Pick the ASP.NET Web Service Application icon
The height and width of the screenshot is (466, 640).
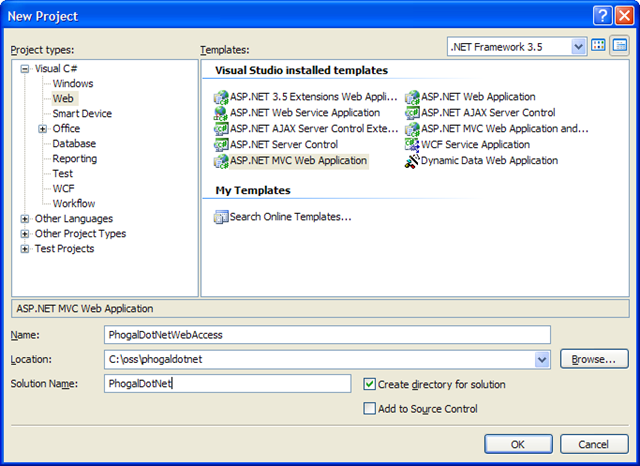pyautogui.click(x=222, y=113)
